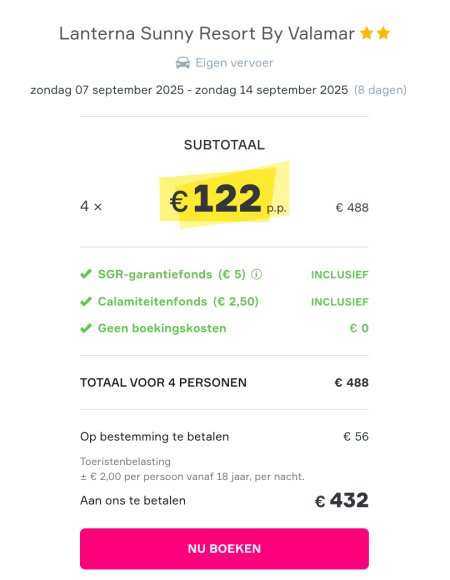Click the travel dates line
Image resolution: width=450 pixels, height=580 pixels.
pyautogui.click(x=189, y=90)
